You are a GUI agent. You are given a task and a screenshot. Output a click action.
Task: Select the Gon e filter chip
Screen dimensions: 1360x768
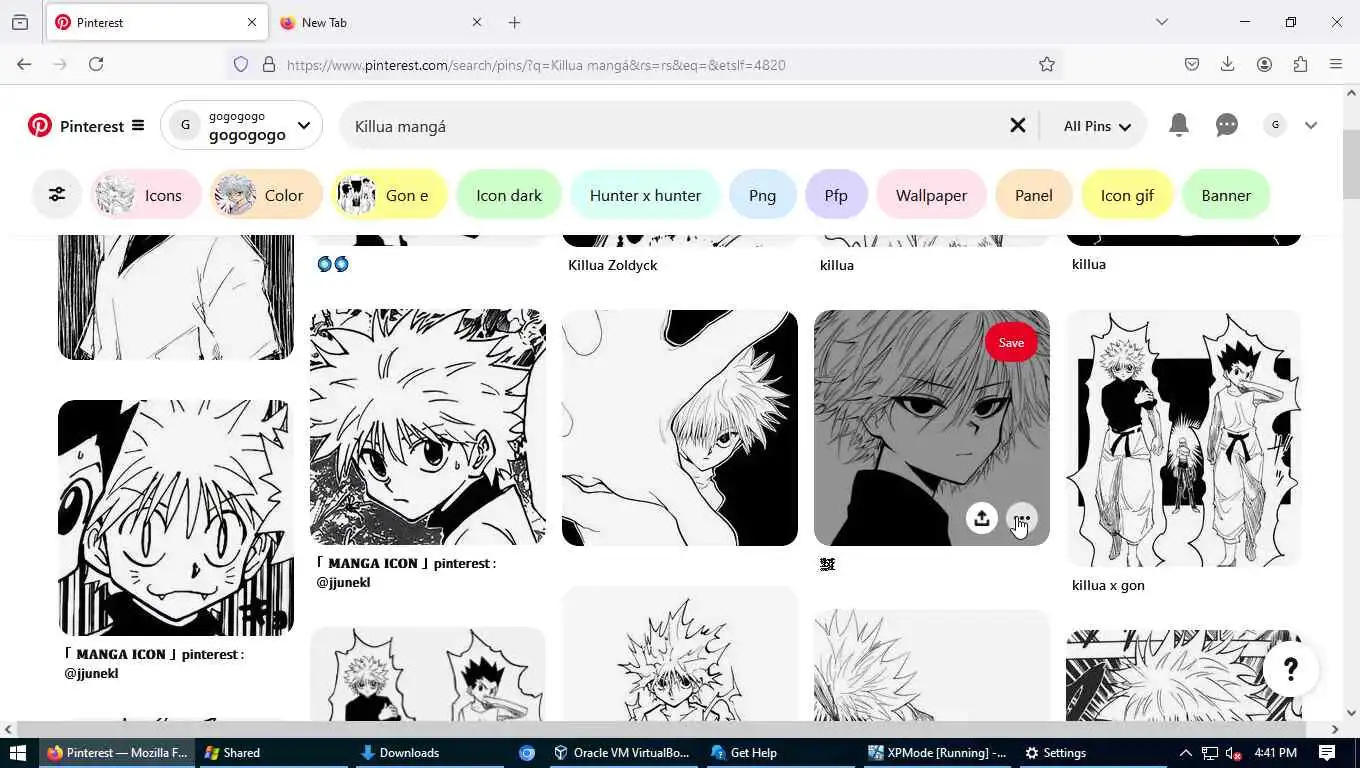389,195
